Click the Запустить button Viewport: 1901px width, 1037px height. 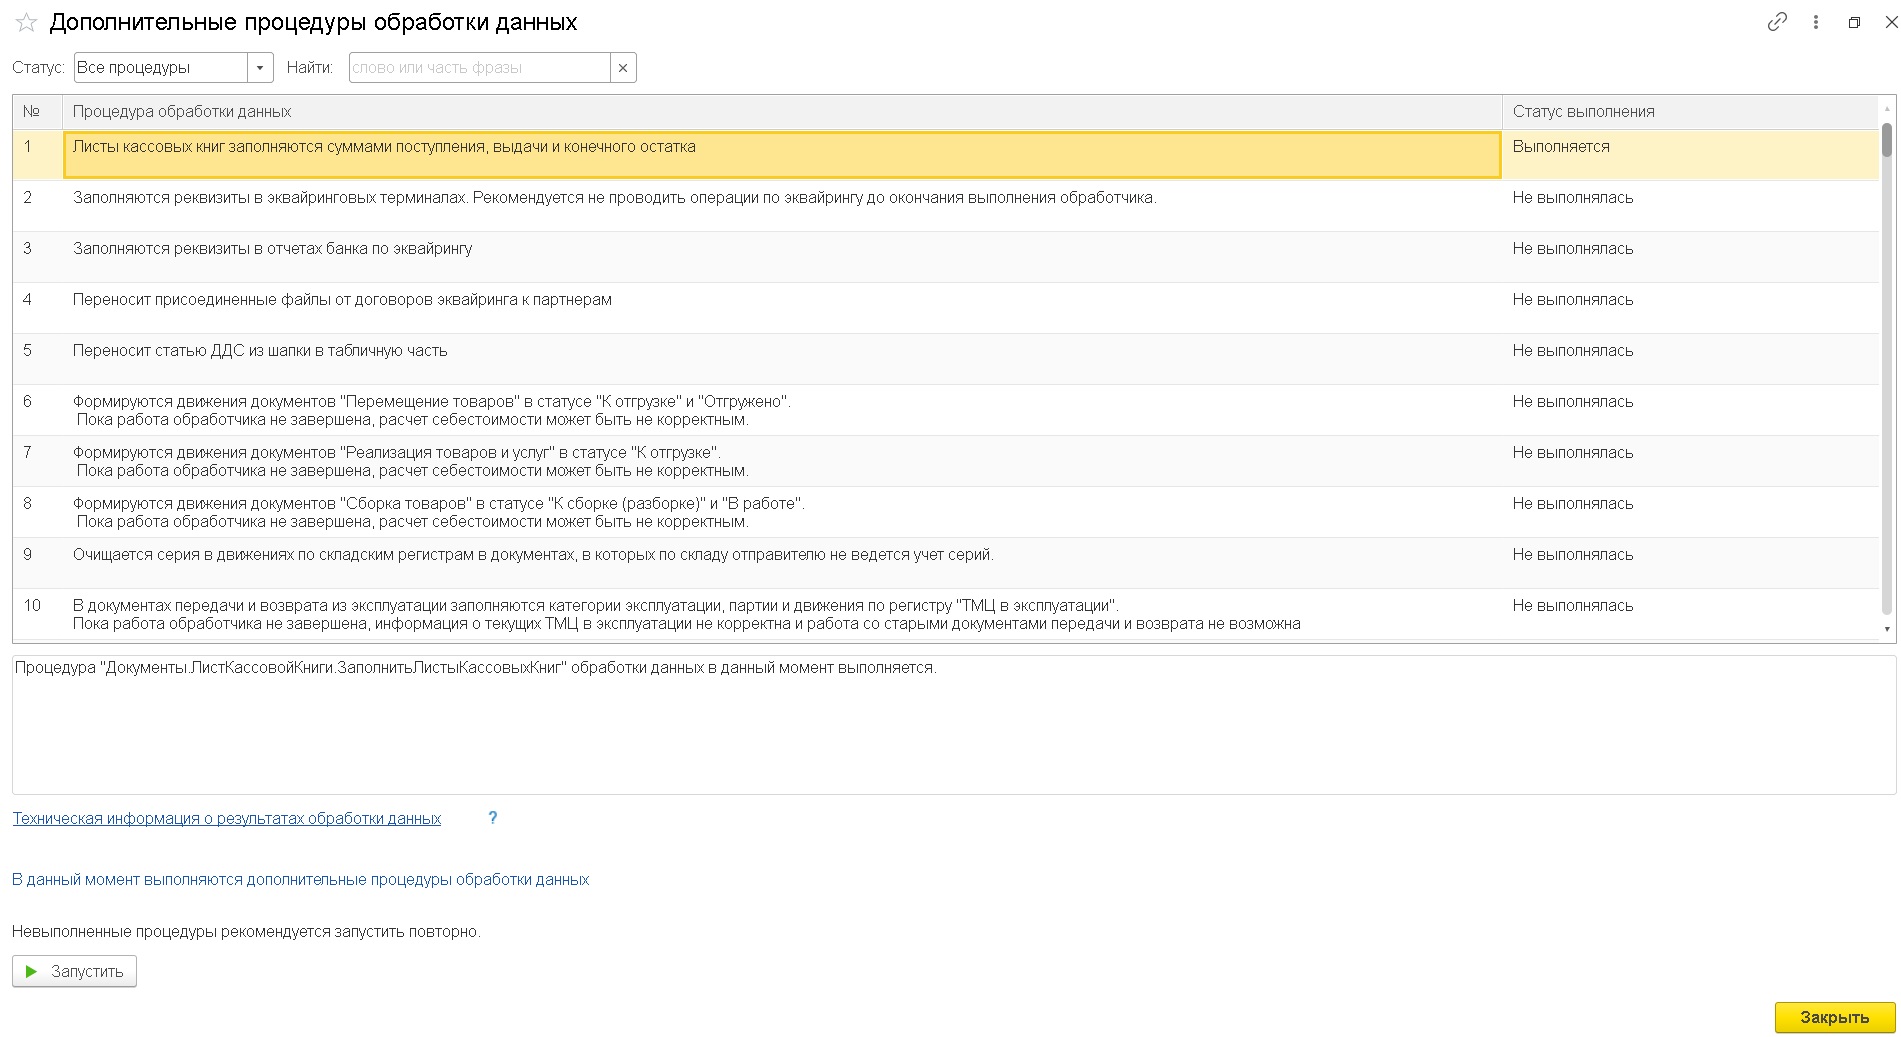pyautogui.click(x=74, y=971)
